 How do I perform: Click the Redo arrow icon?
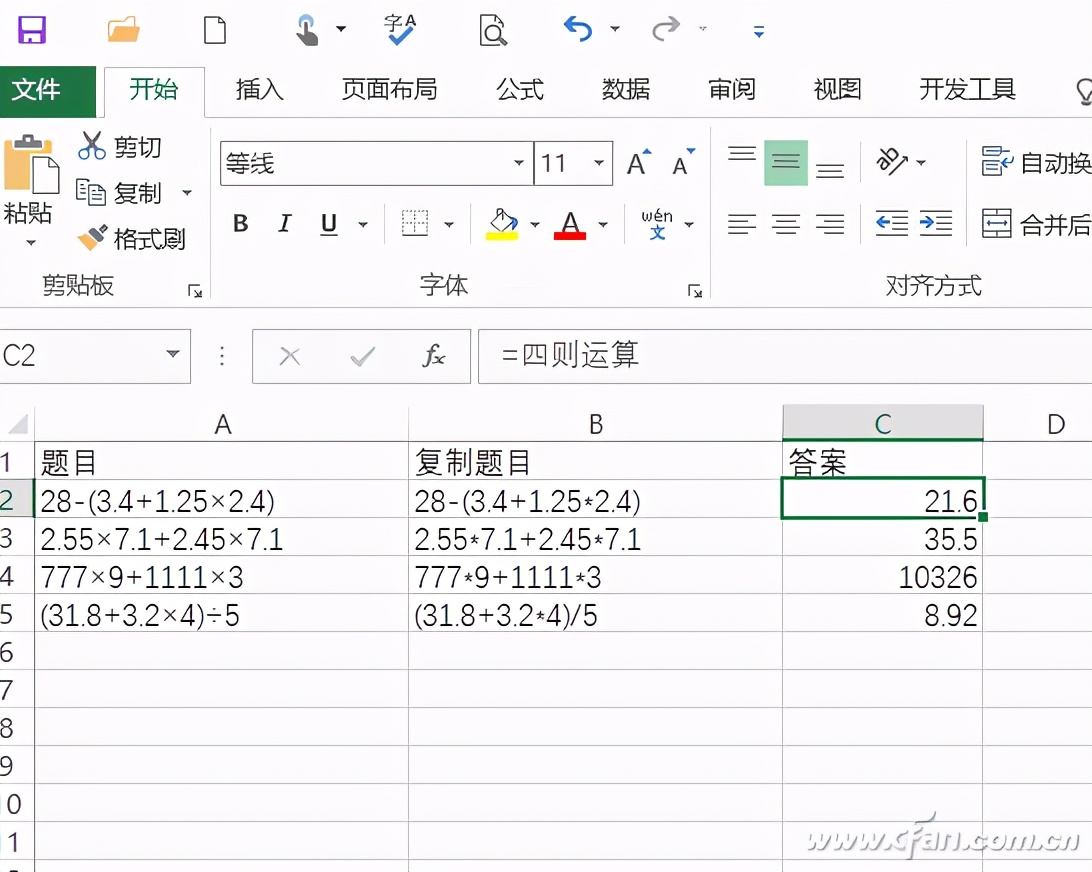pos(666,29)
